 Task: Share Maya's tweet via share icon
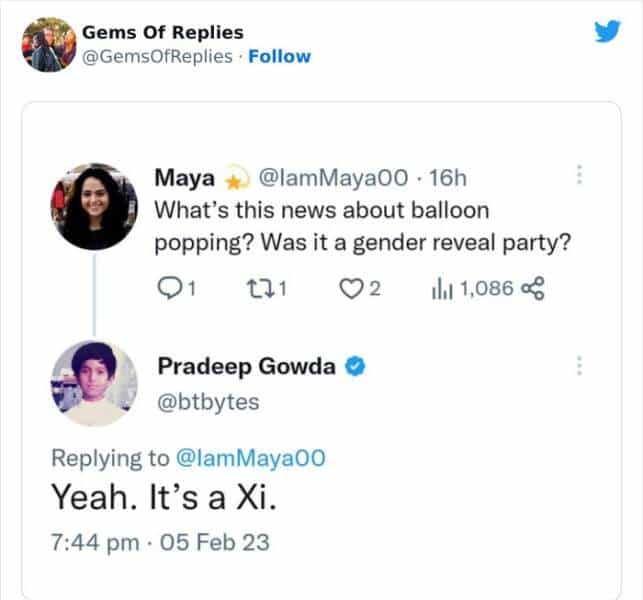point(534,289)
